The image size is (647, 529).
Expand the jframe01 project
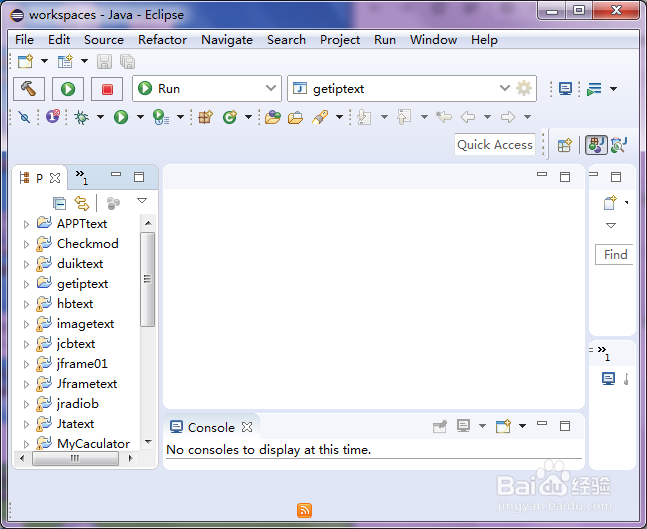[26, 364]
